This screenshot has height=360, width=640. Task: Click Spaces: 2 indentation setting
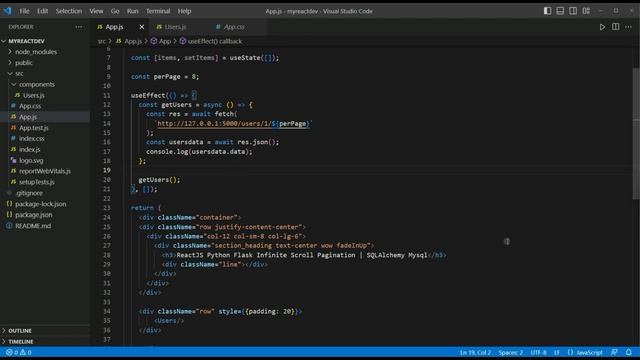(x=510, y=352)
